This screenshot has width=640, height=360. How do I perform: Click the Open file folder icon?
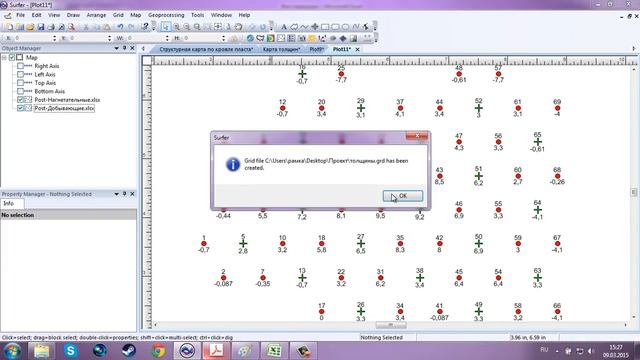tap(30, 27)
